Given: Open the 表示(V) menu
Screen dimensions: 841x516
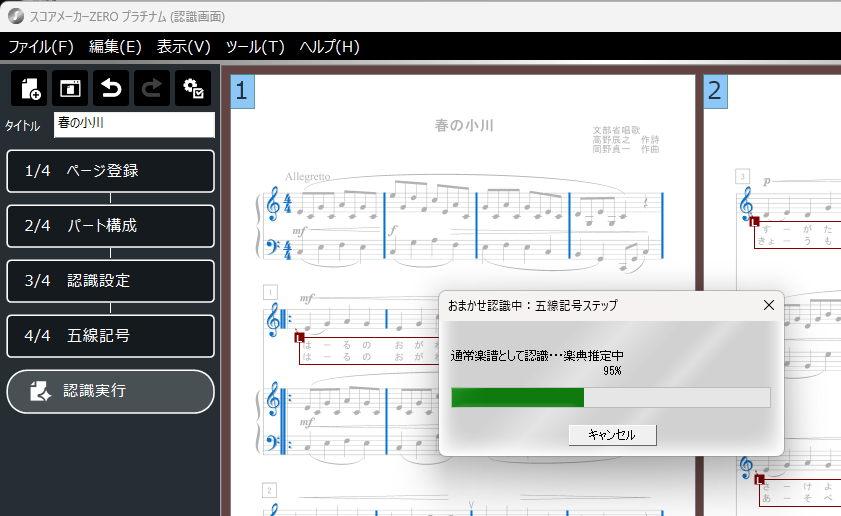Looking at the screenshot, I should tap(184, 47).
